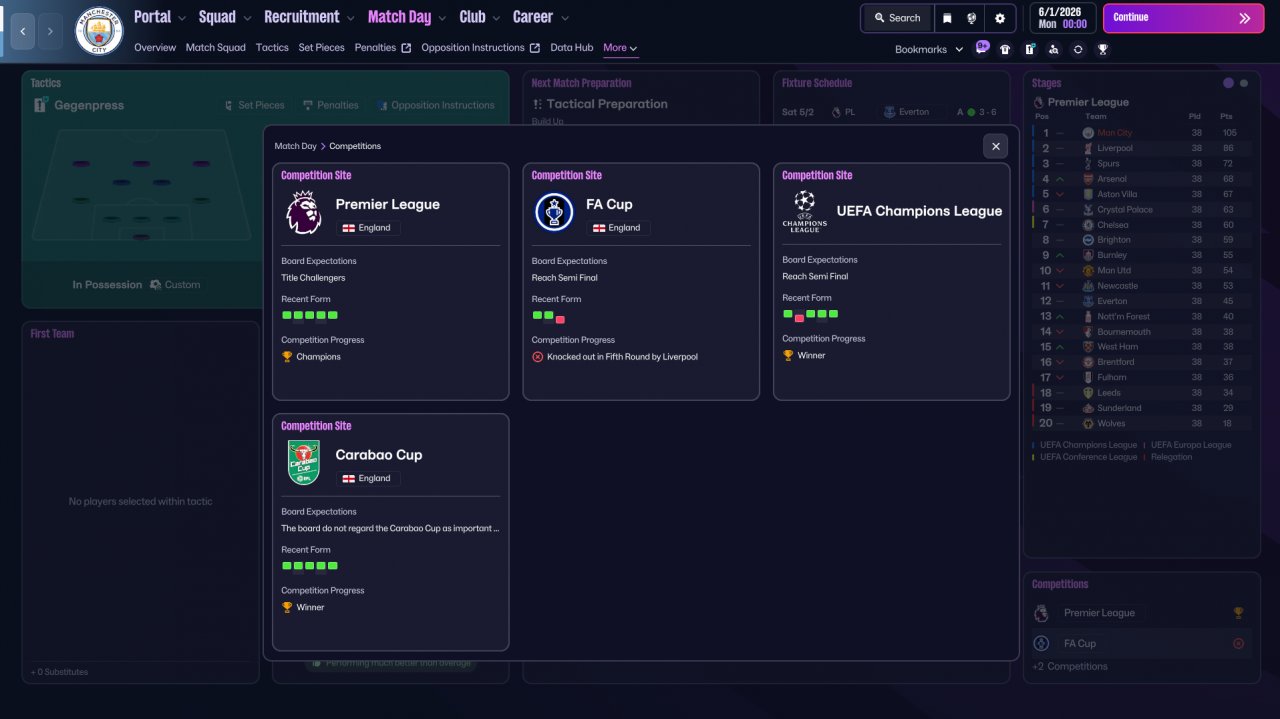Image resolution: width=1280 pixels, height=719 pixels.
Task: Click Opposition Instructions button in Tactics panel
Action: point(435,105)
